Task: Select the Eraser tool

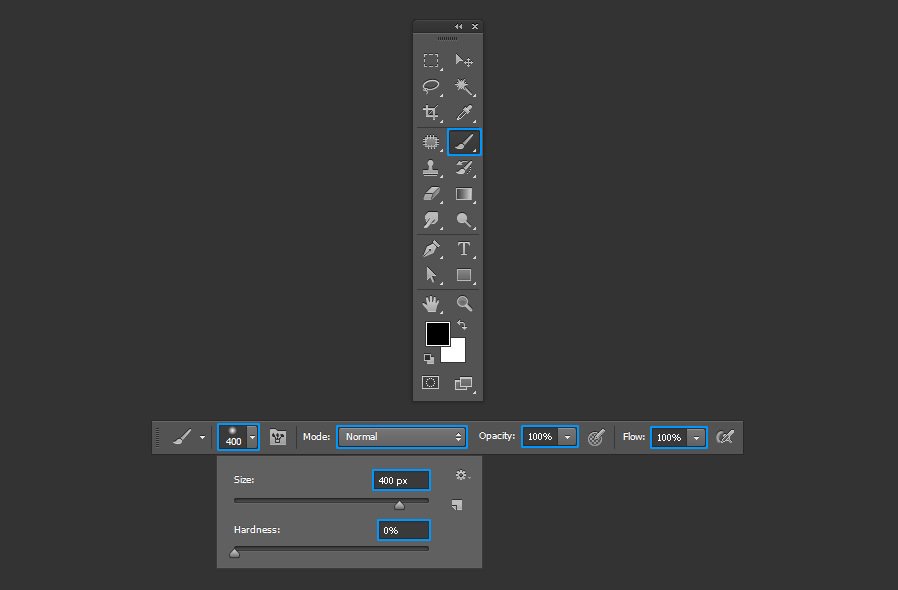Action: coord(431,194)
